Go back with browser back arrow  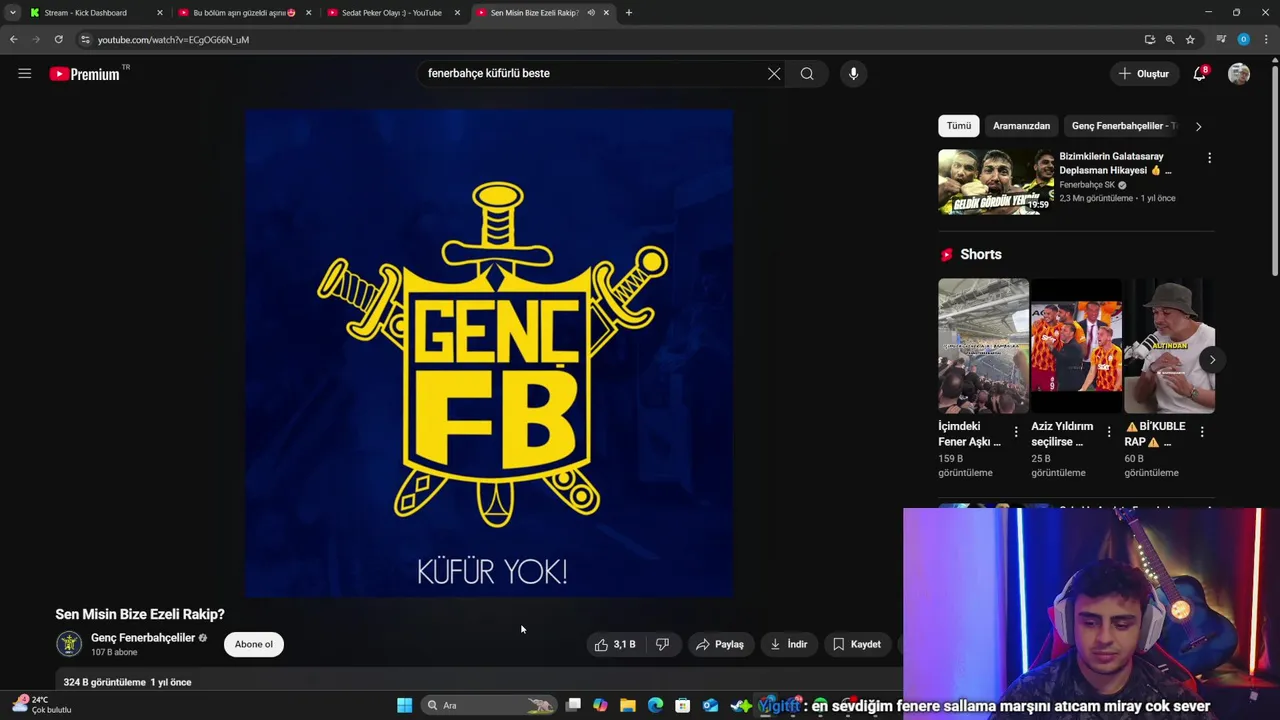click(13, 39)
